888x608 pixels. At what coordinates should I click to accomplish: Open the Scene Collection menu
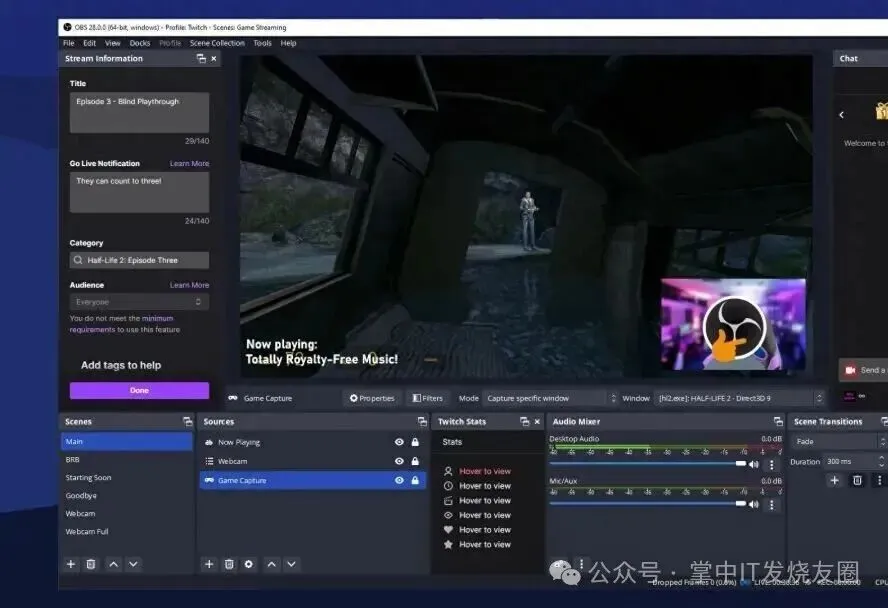pyautogui.click(x=217, y=43)
